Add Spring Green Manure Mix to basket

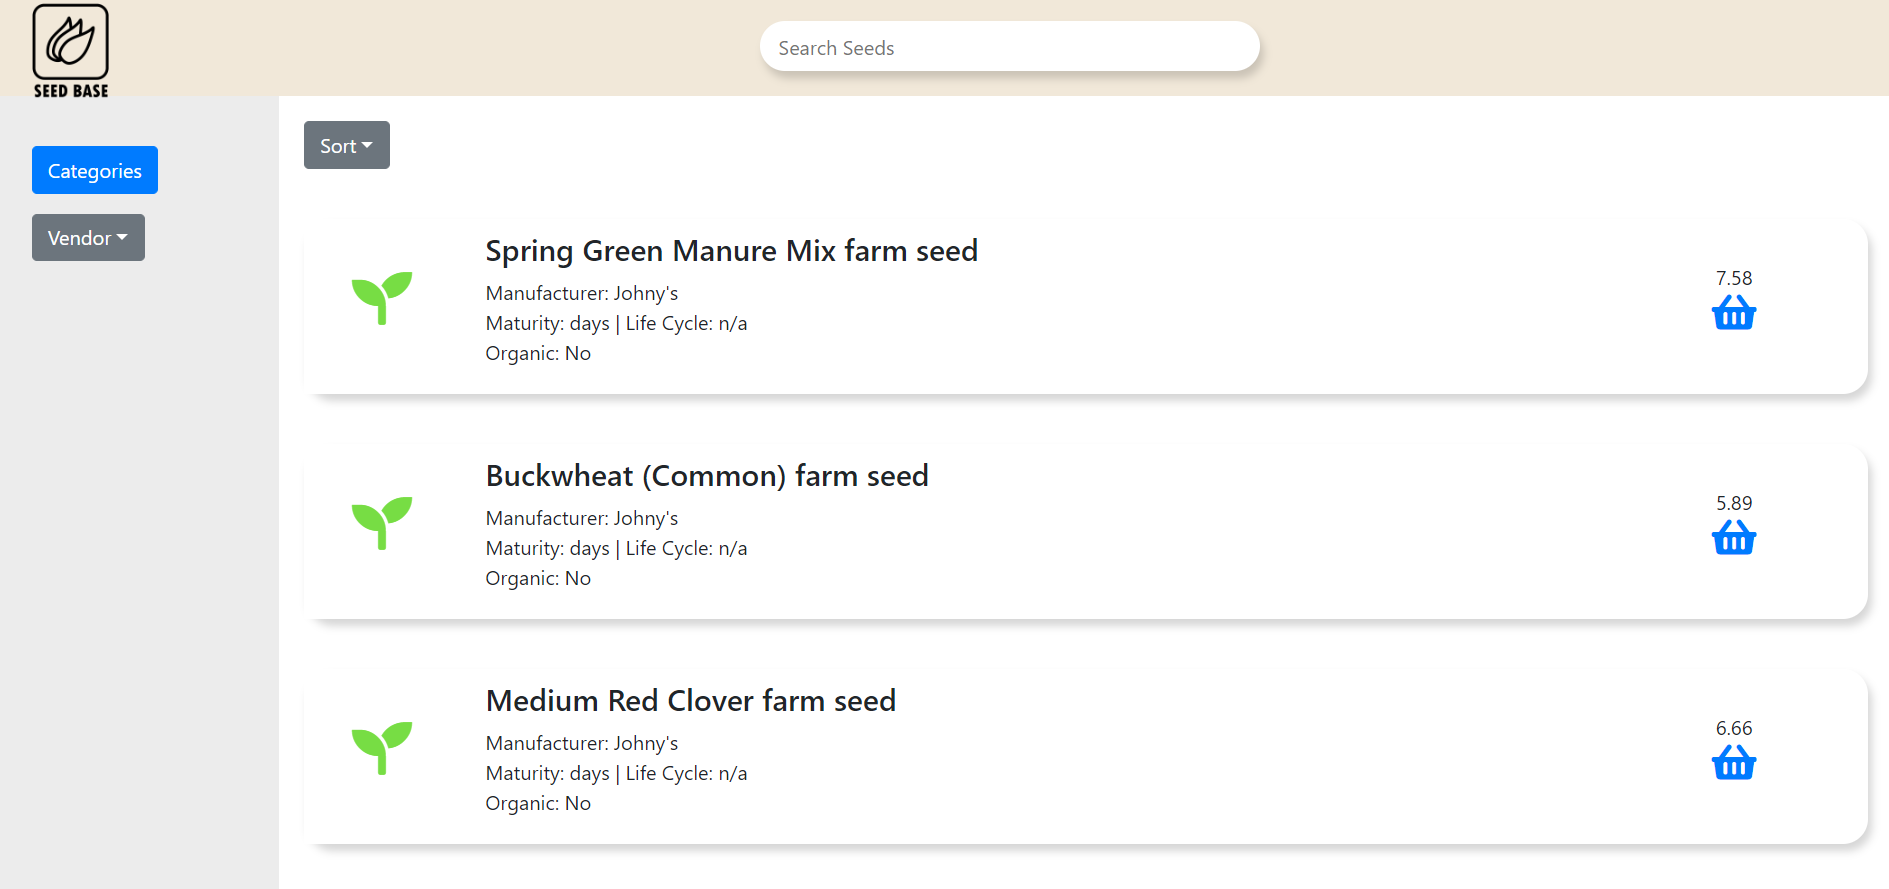coord(1733,313)
